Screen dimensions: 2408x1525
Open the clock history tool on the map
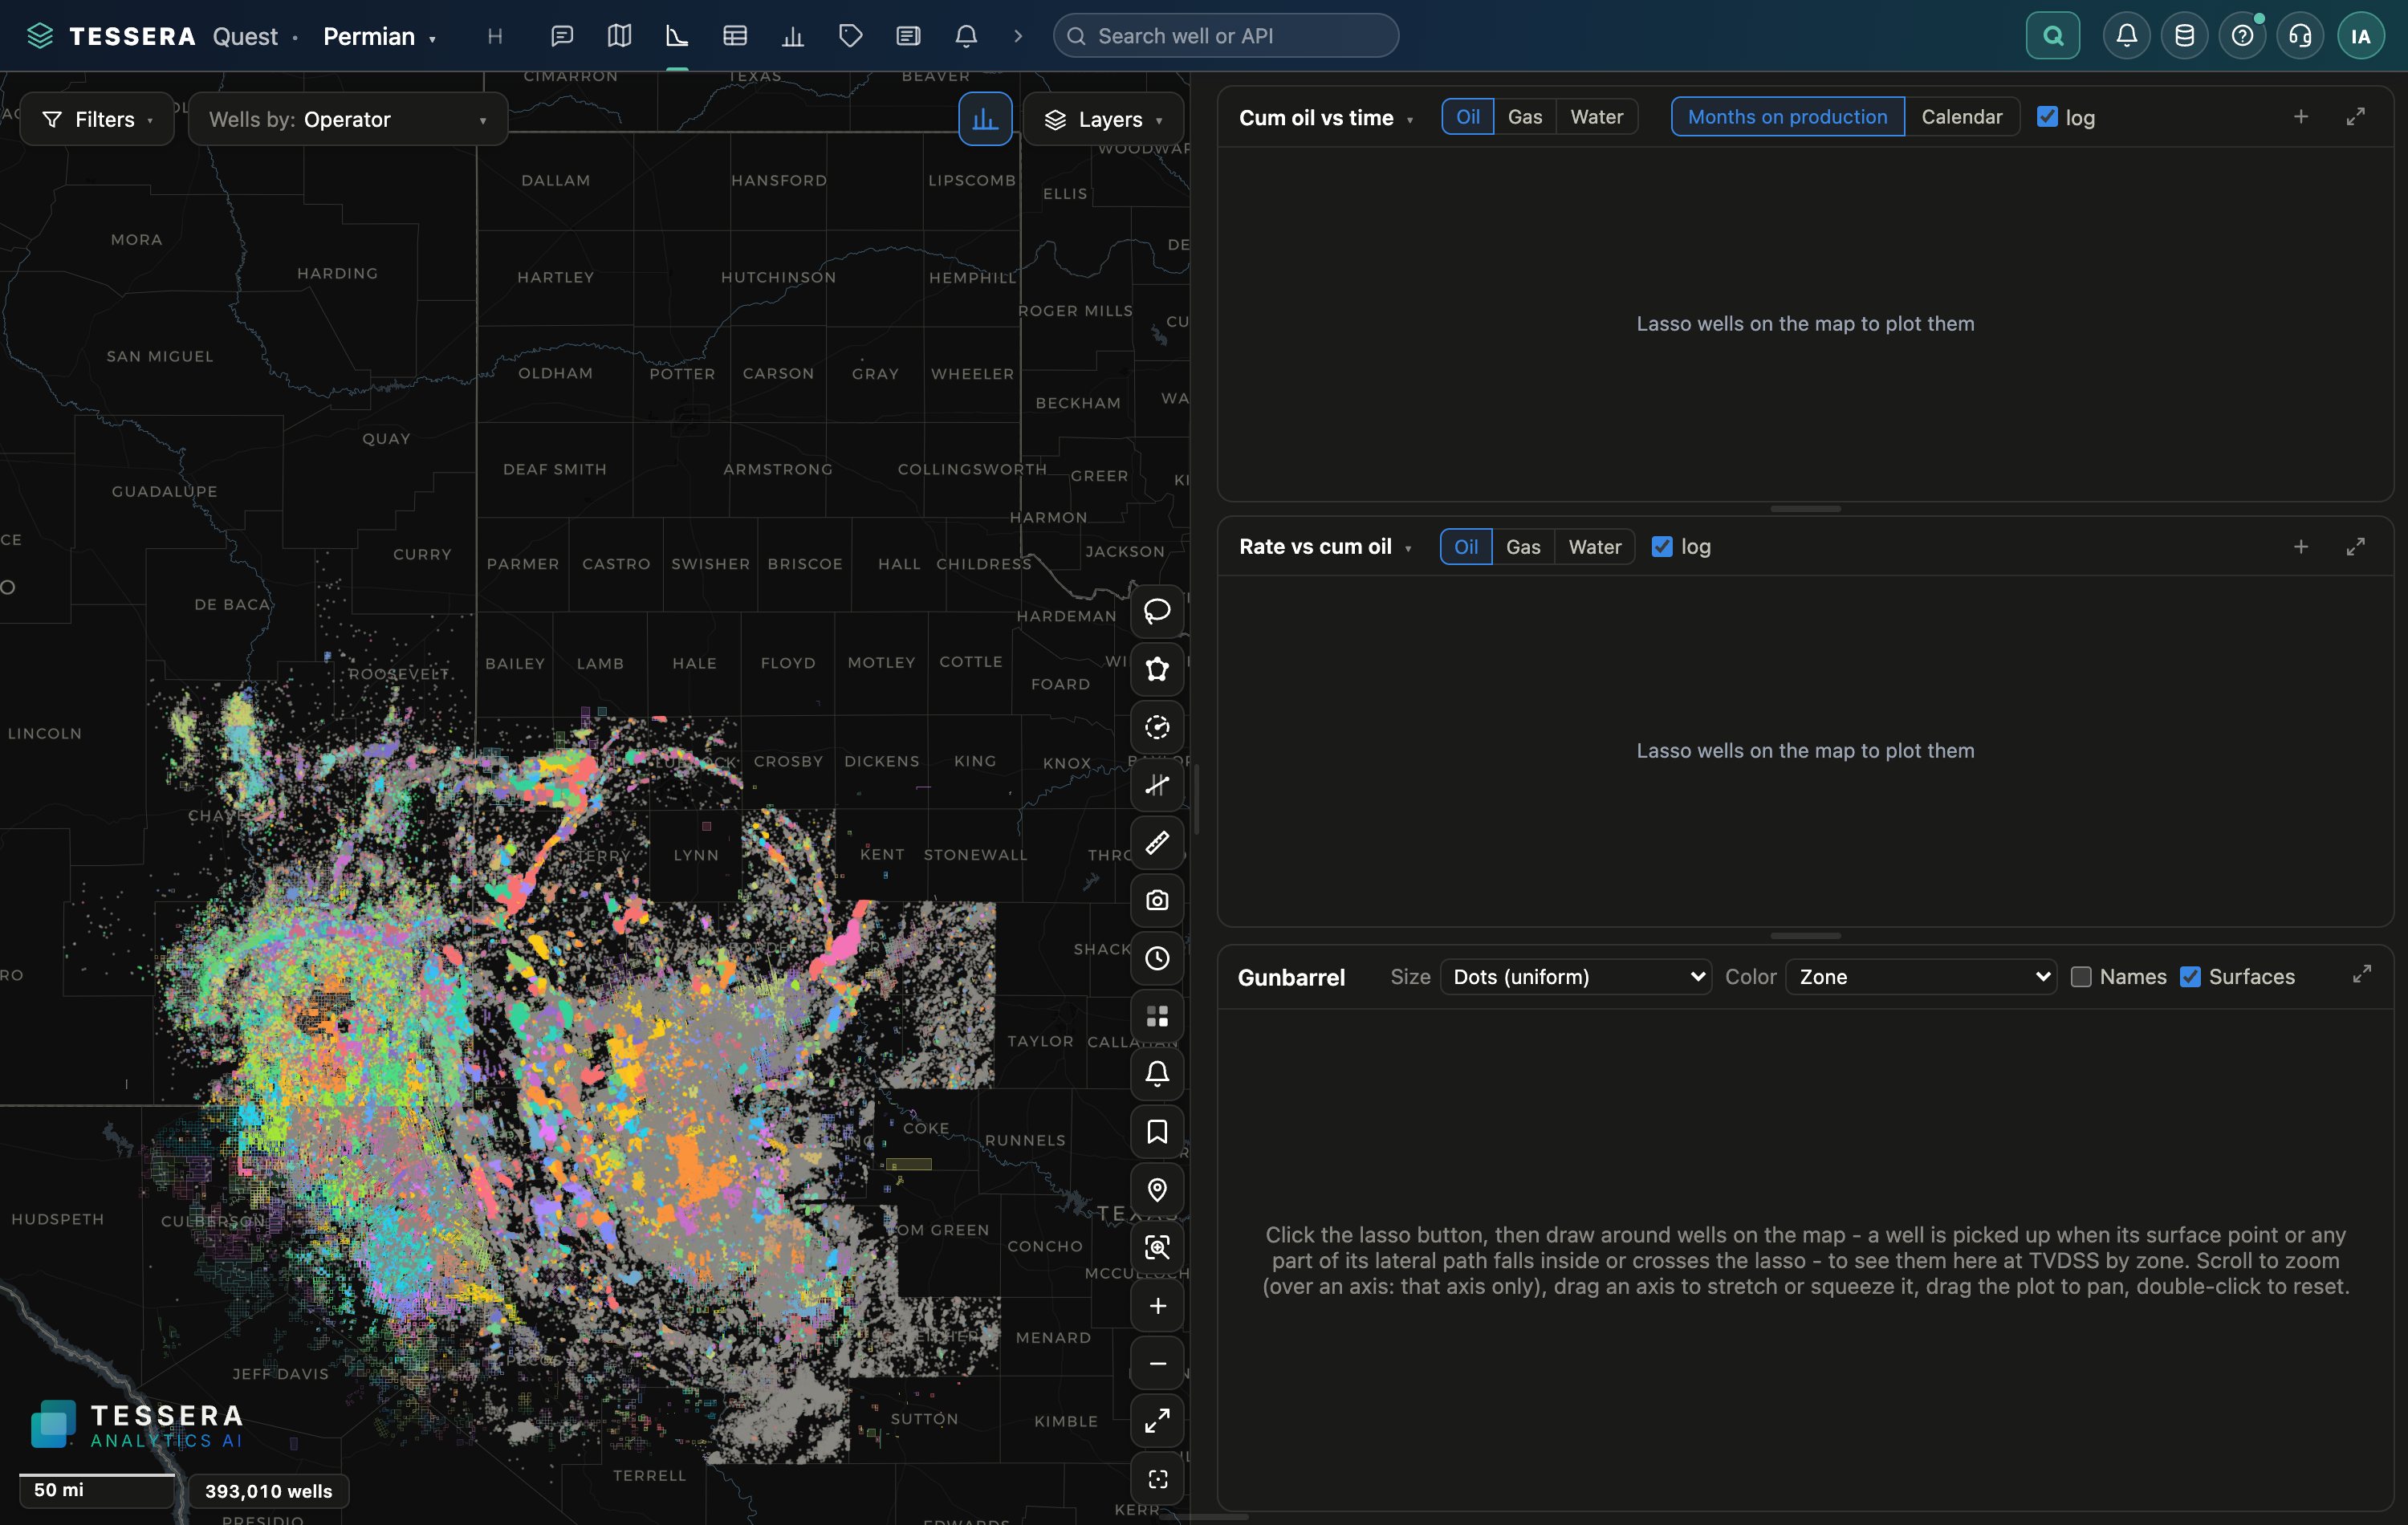click(1157, 959)
